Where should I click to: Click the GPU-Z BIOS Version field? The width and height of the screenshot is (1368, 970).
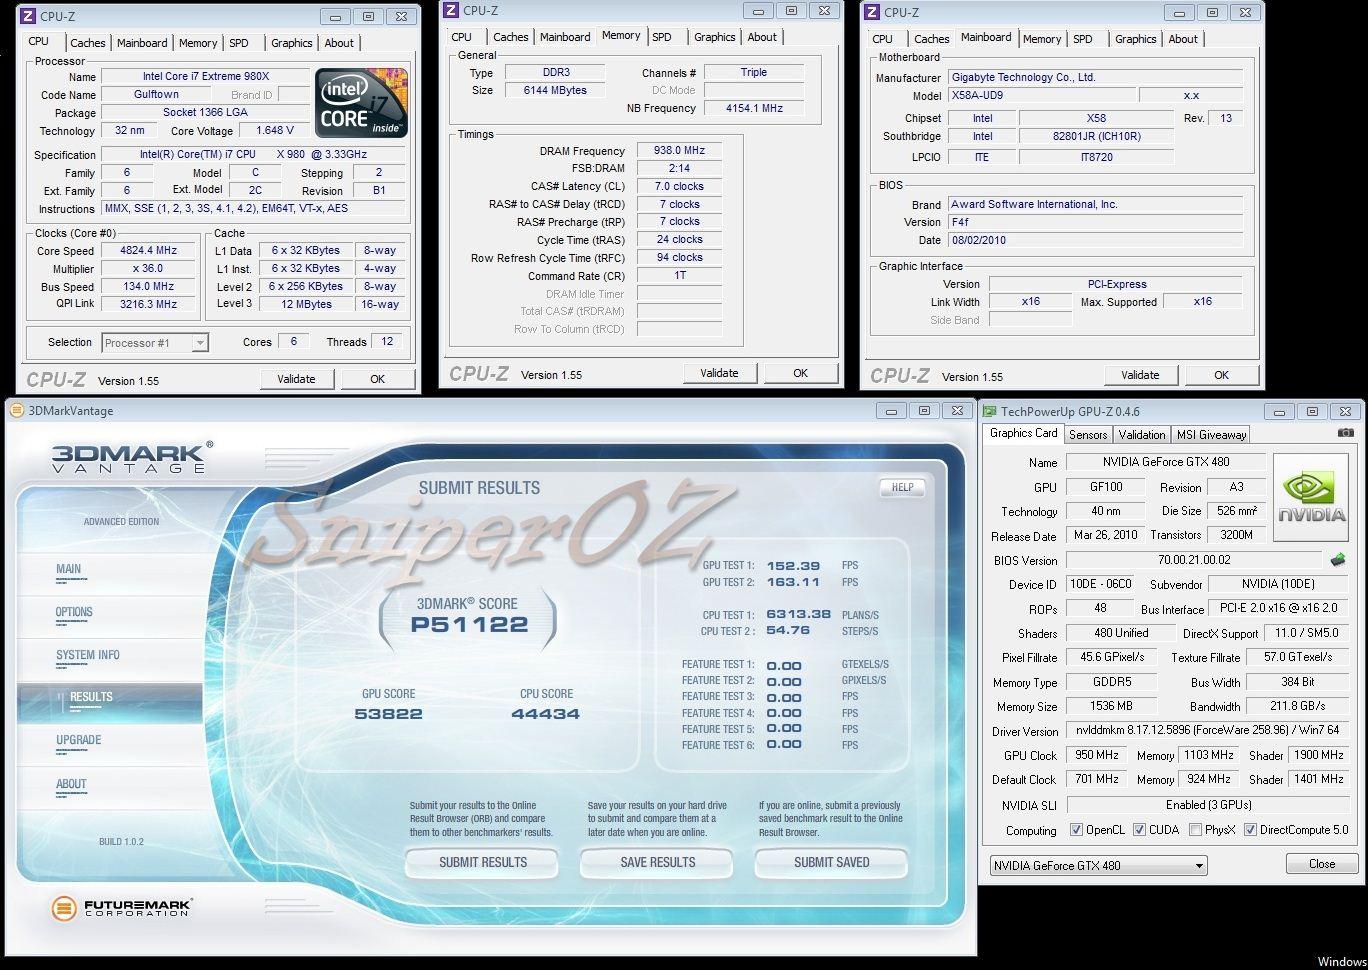(1194, 560)
